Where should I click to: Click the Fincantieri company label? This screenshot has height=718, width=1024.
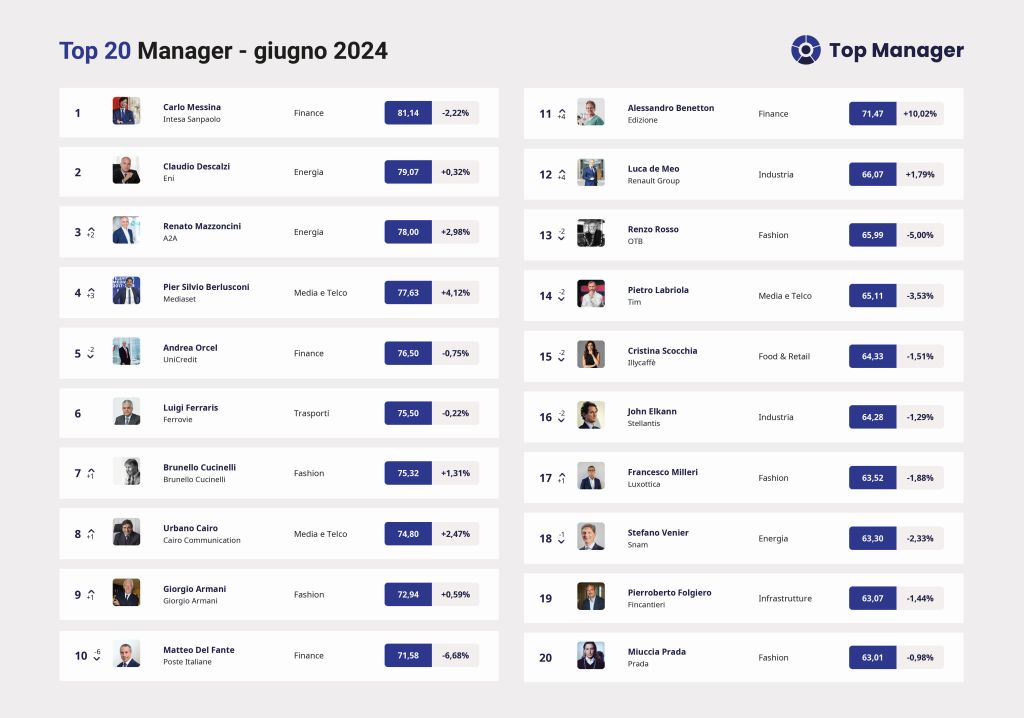pyautogui.click(x=646, y=605)
